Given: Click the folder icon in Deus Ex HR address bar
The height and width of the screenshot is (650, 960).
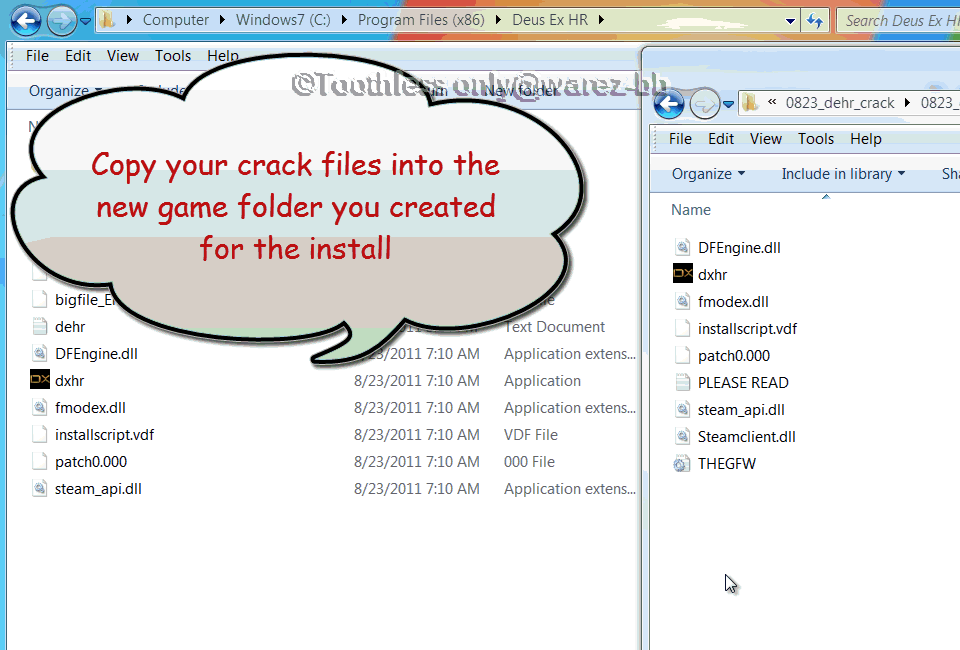Looking at the screenshot, I should click(x=107, y=20).
